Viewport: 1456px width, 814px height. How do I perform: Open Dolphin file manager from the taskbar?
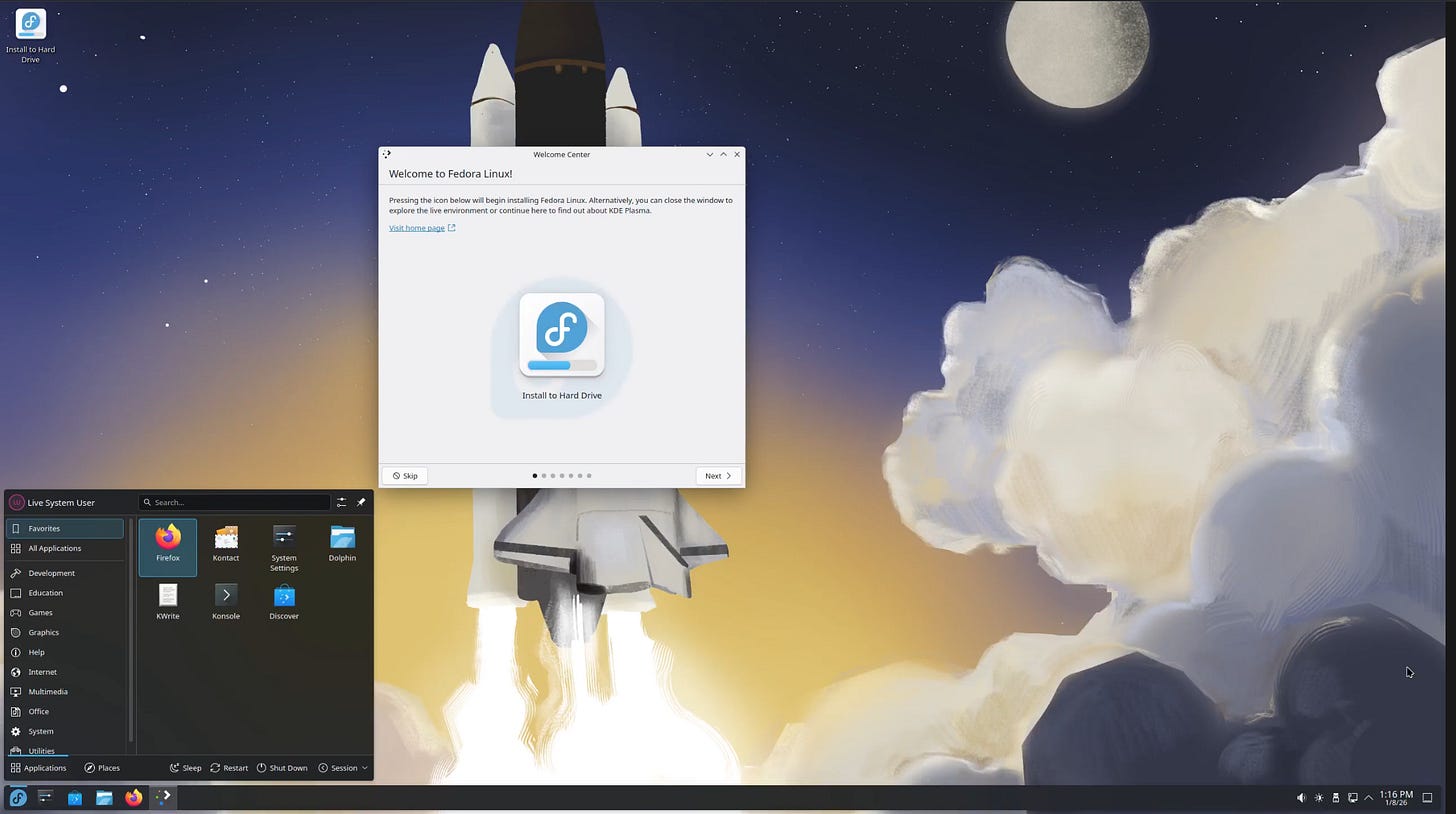point(104,797)
